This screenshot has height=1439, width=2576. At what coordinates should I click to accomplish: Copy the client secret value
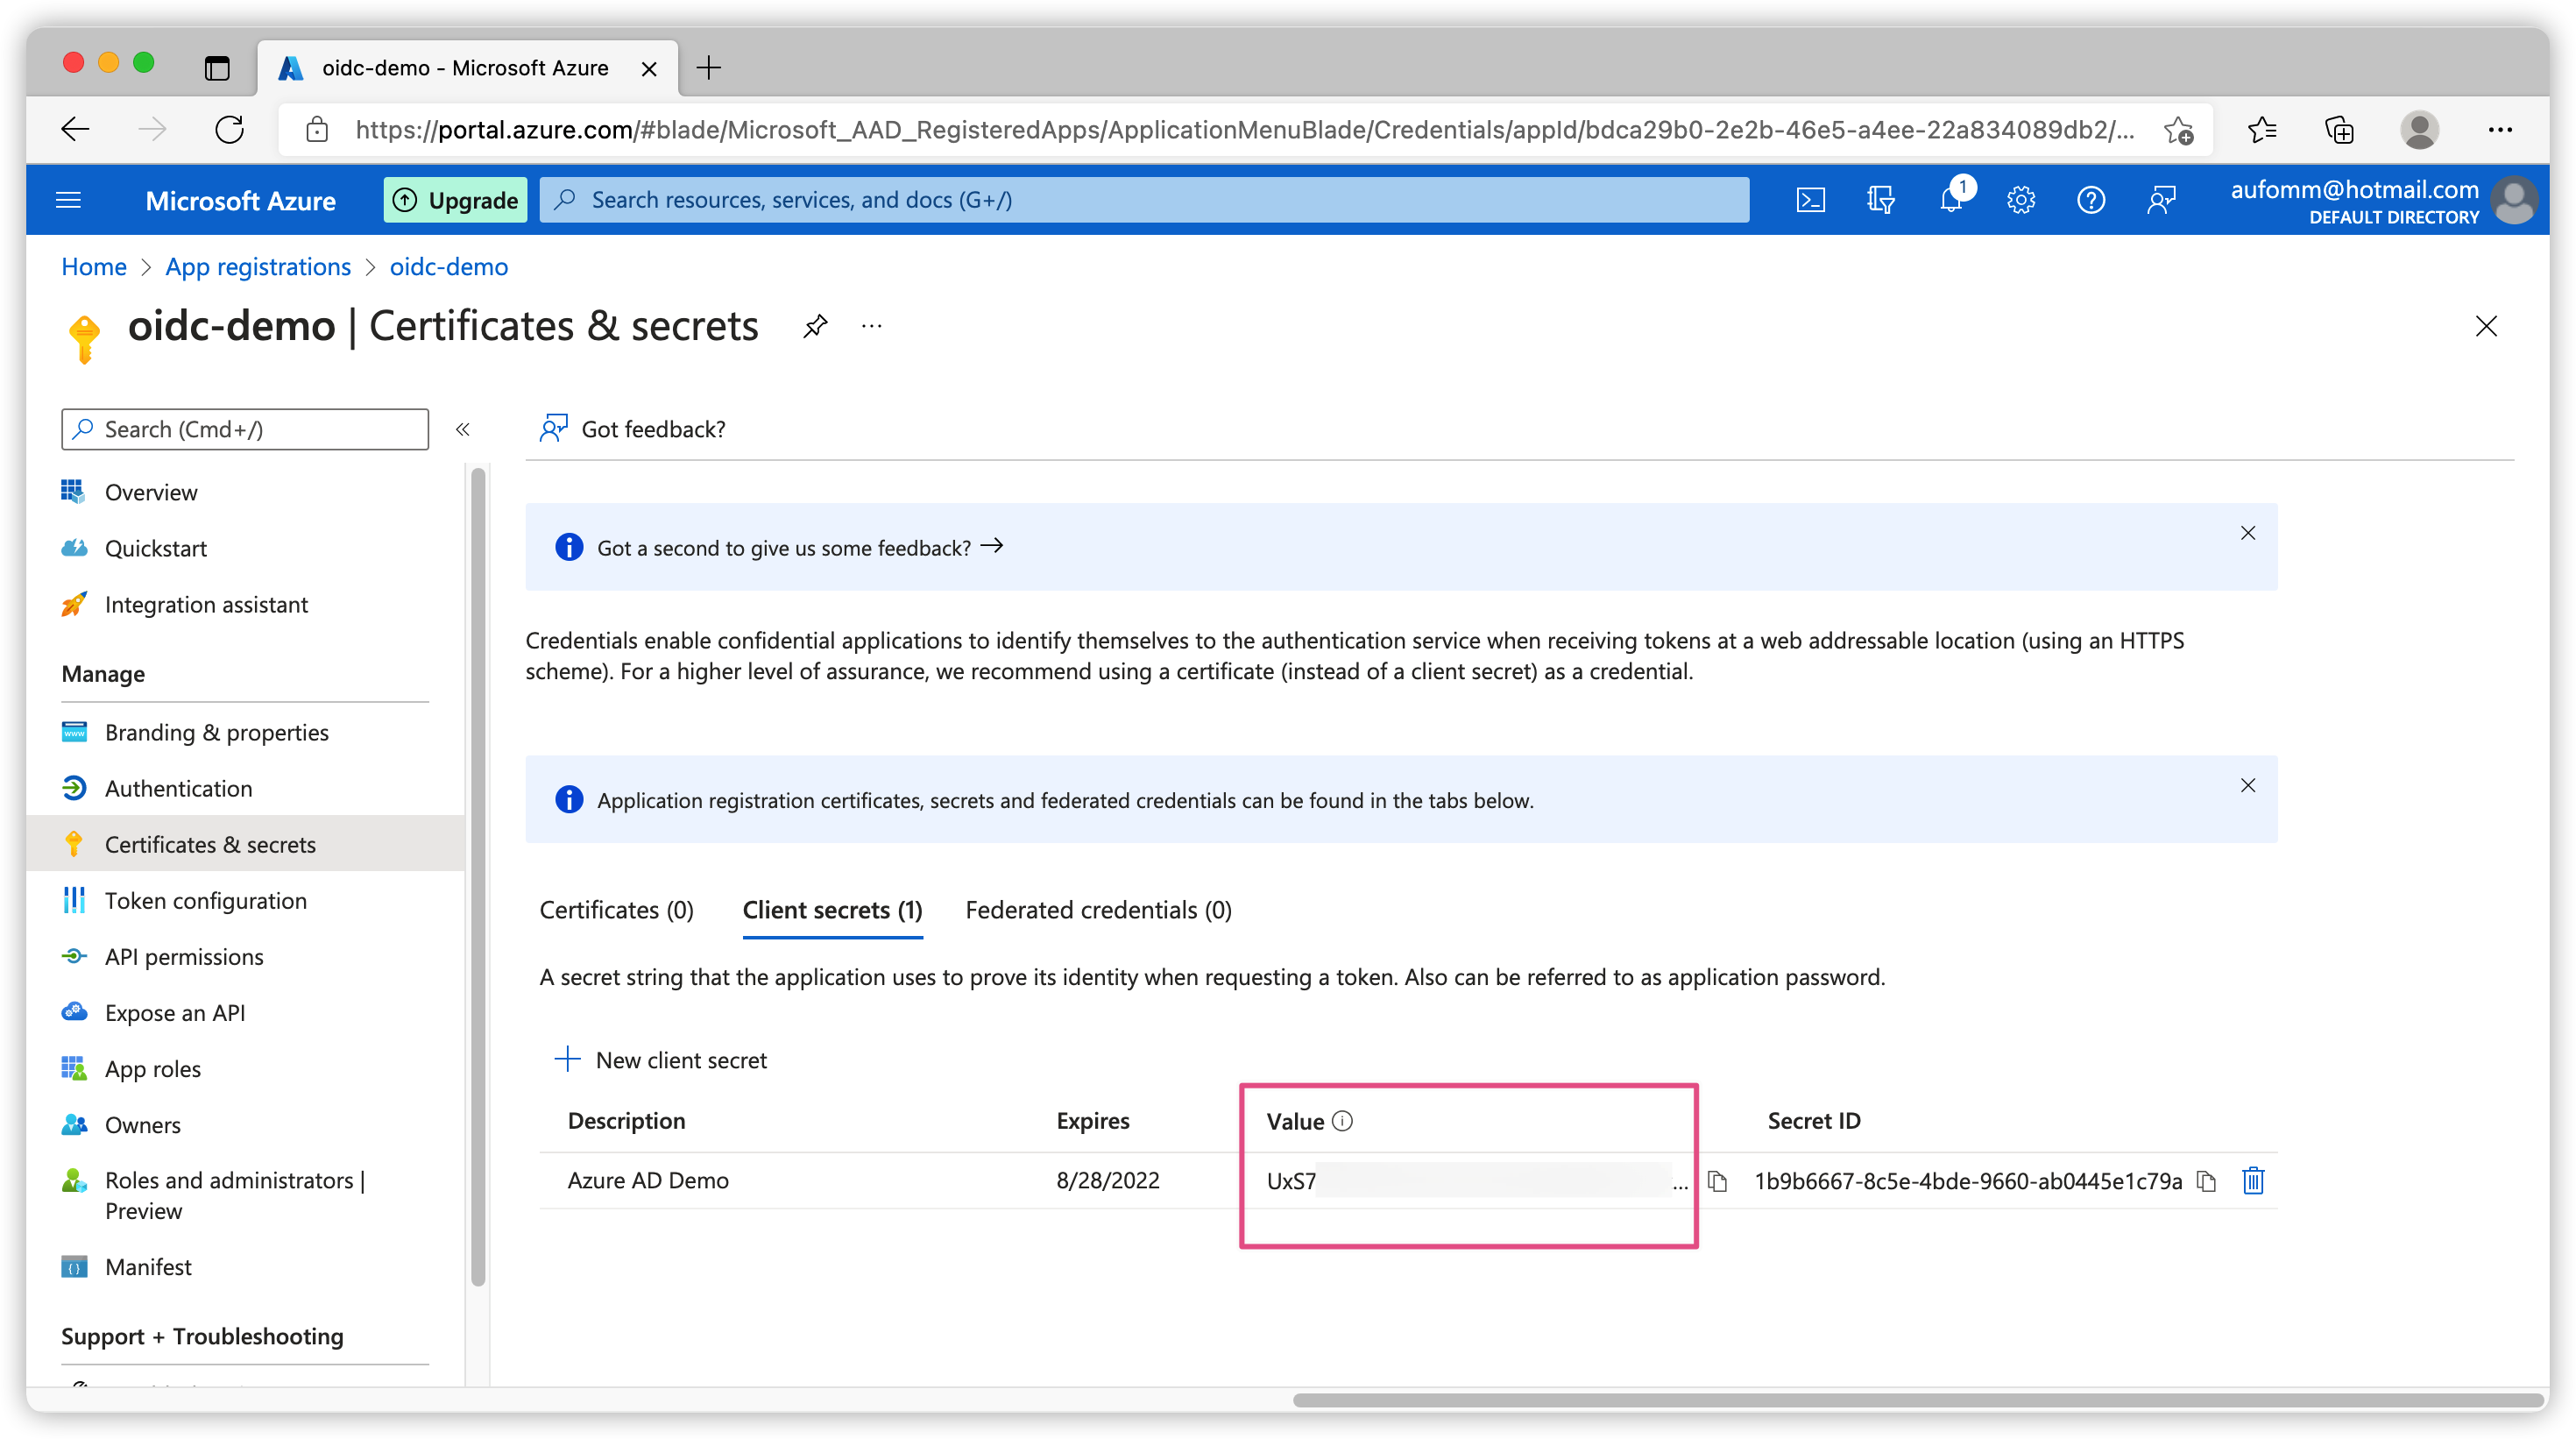1717,1181
